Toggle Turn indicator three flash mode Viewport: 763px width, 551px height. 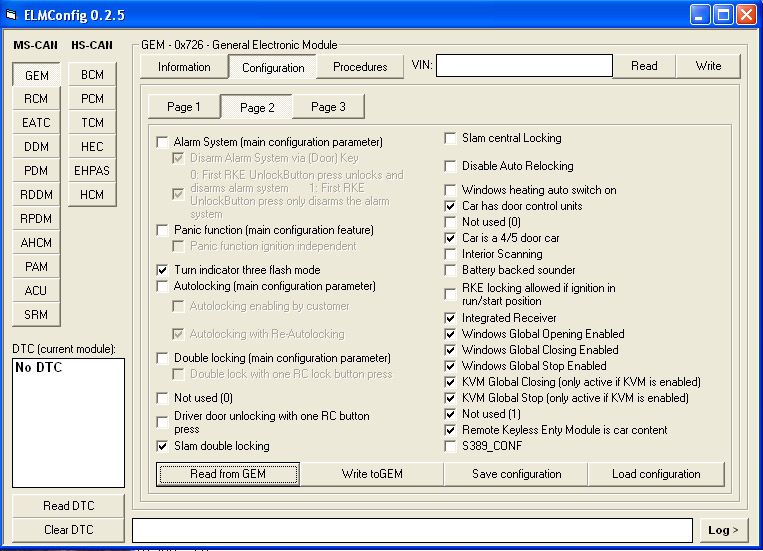[163, 270]
